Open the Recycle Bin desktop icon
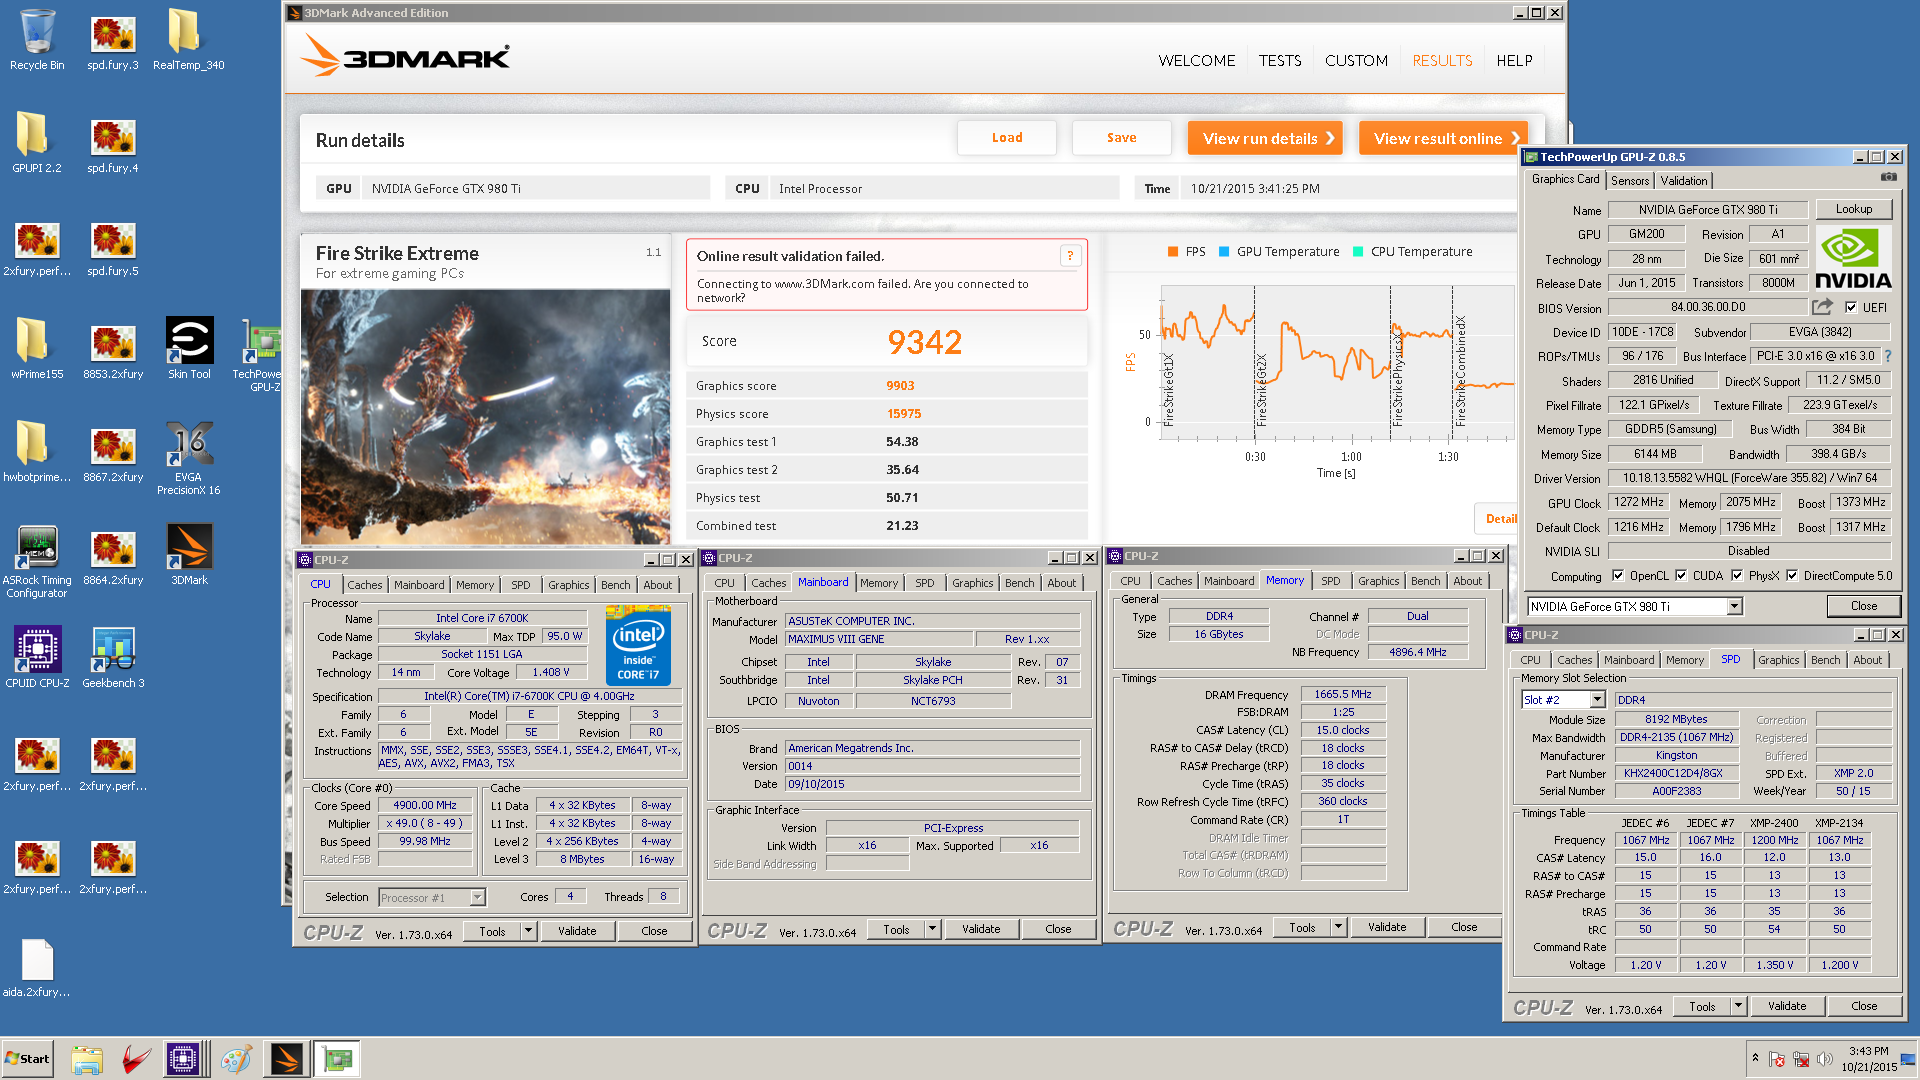The image size is (1920, 1080). point(37,40)
